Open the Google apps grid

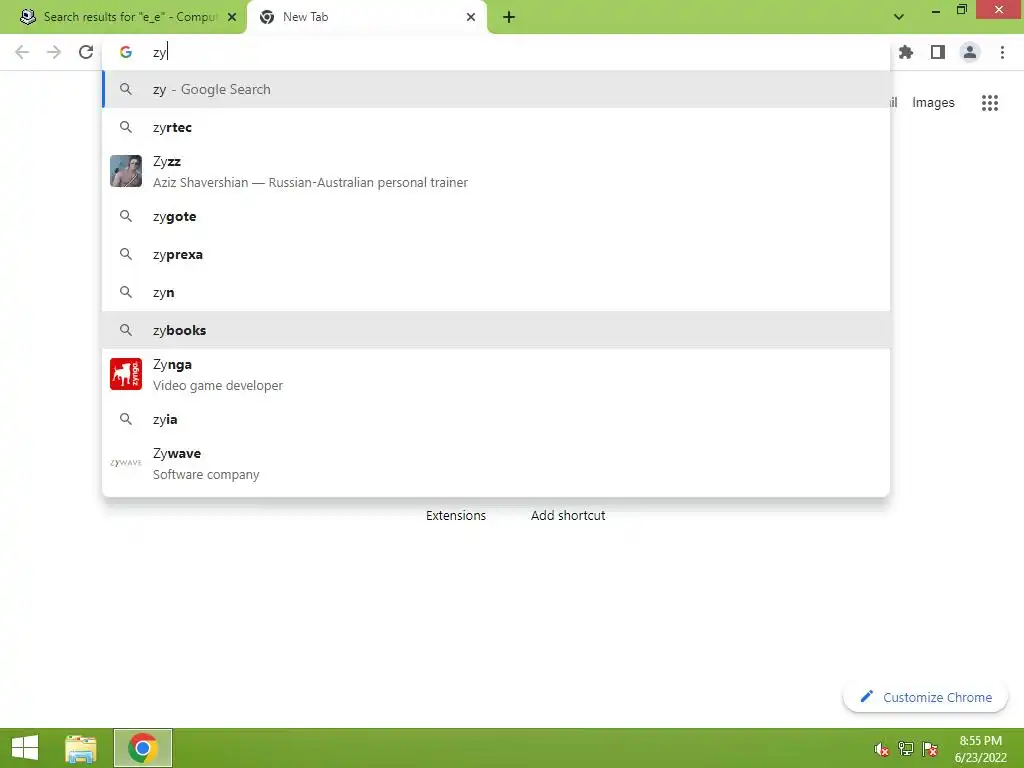pos(990,103)
